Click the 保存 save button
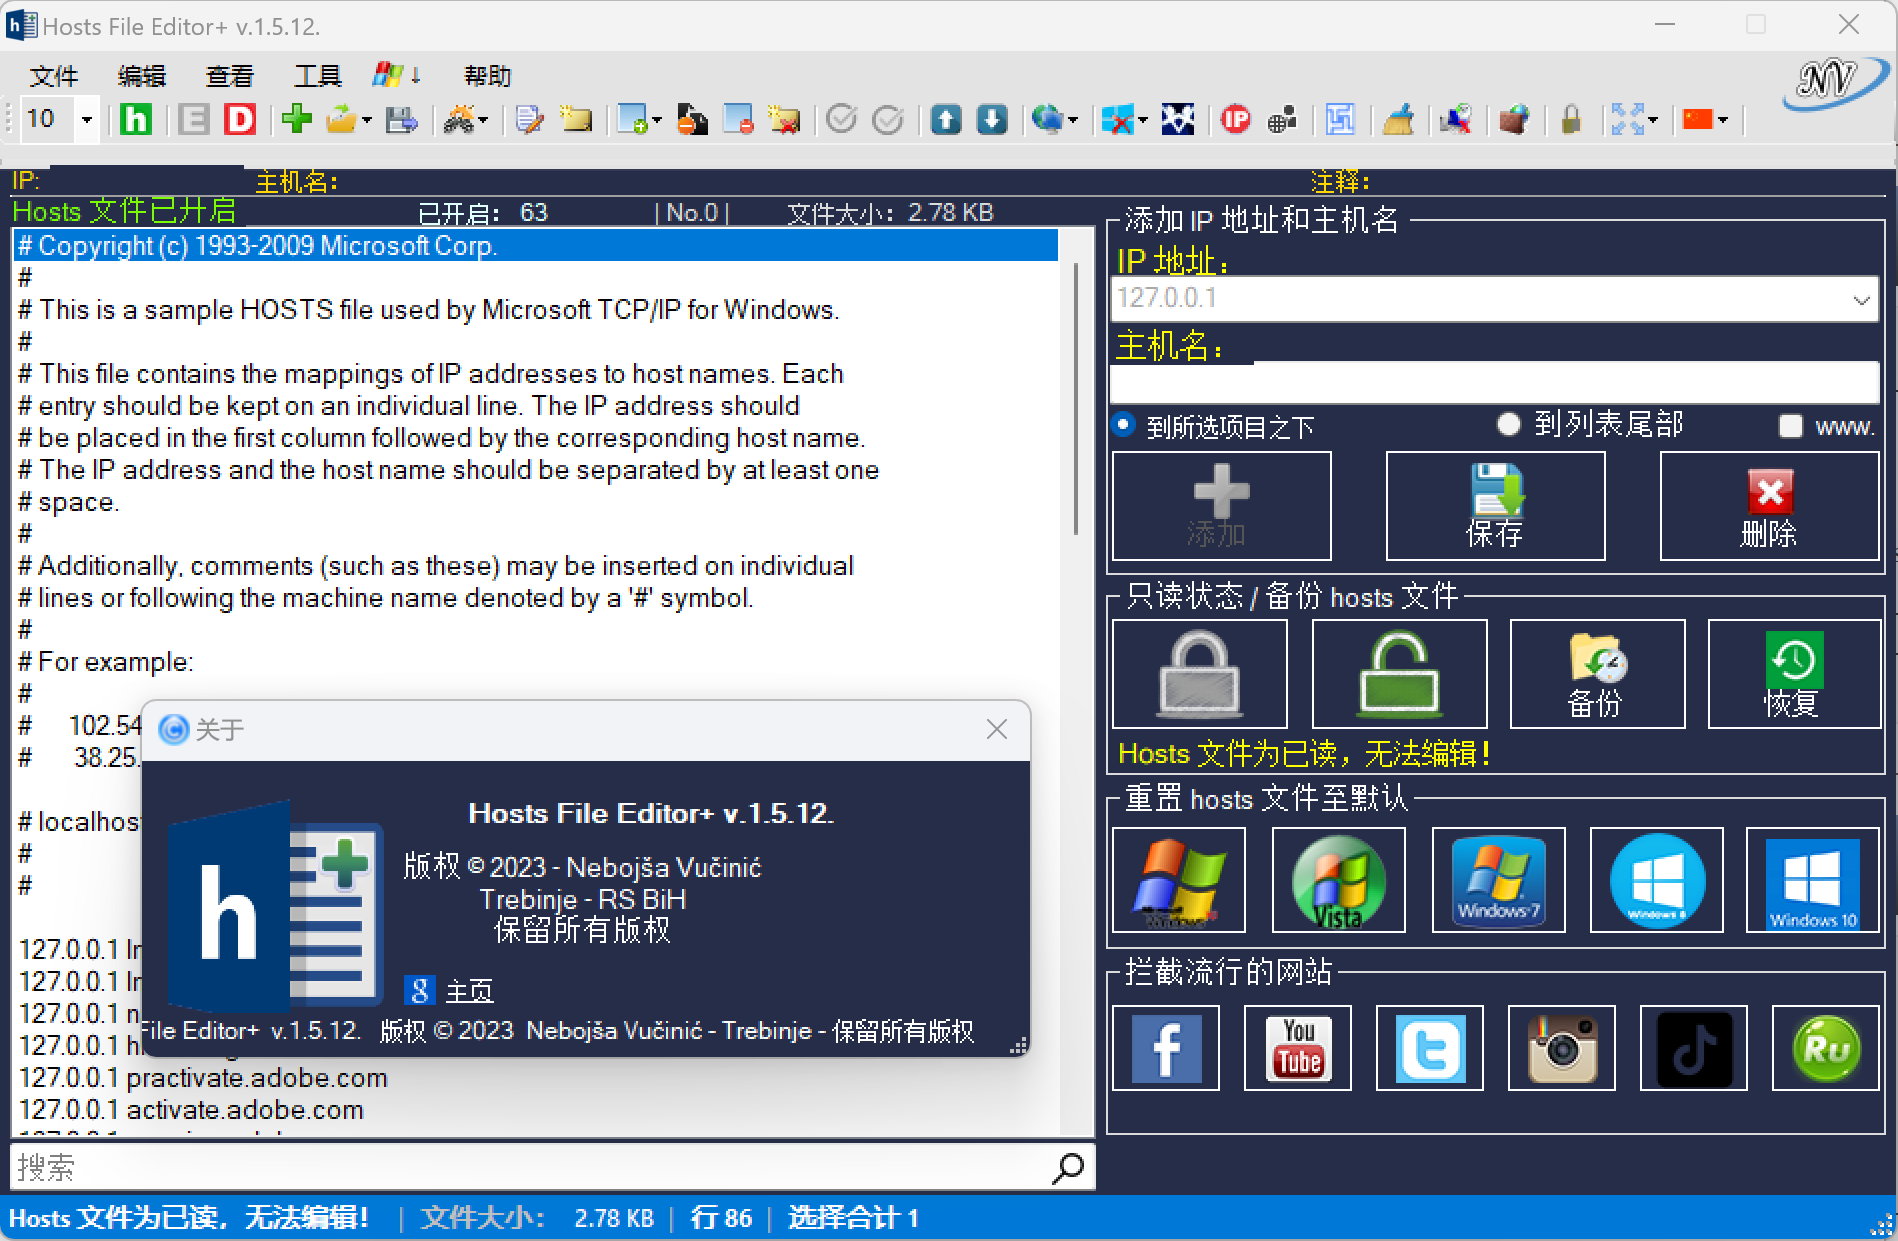The height and width of the screenshot is (1241, 1898). tap(1496, 506)
